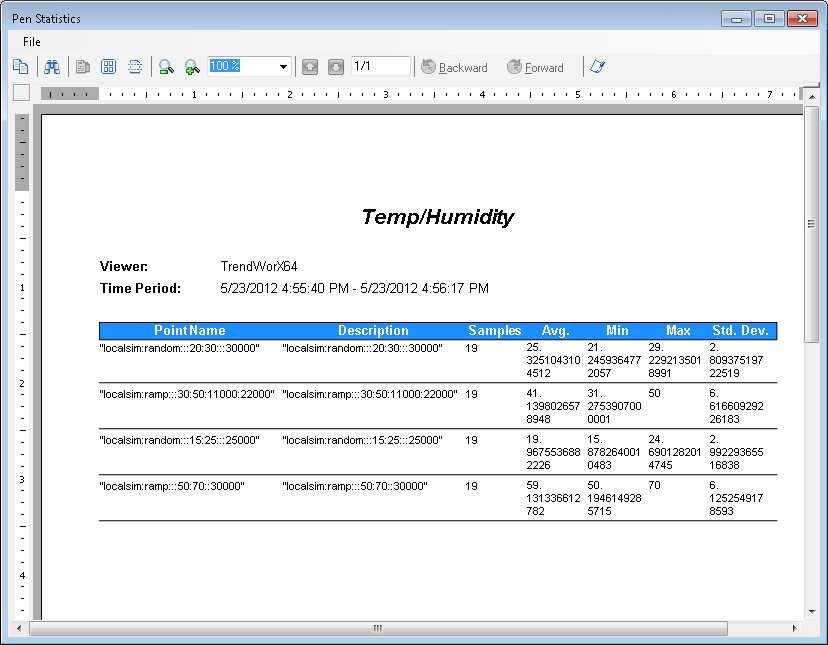The image size is (828, 645).
Task: Expand the 100 % zoom dropdown
Action: point(284,67)
